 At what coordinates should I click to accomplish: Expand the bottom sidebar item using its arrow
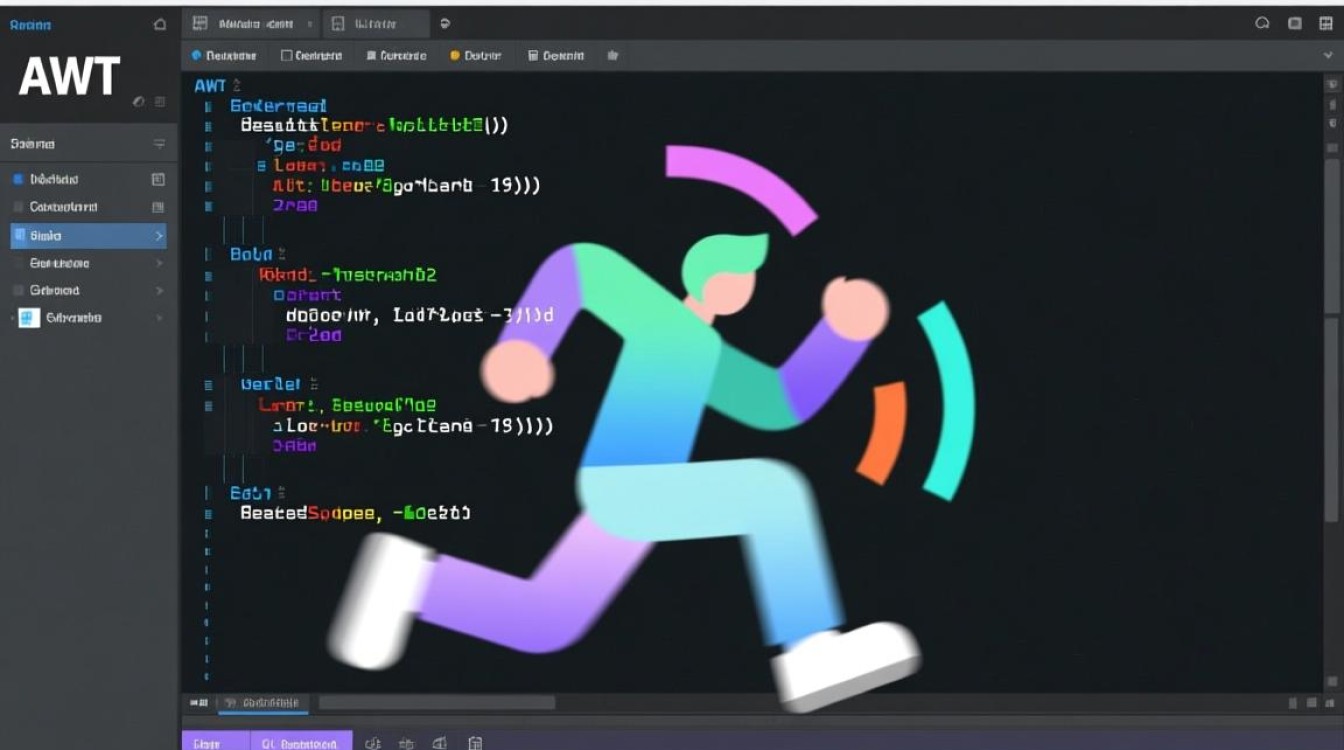click(x=160, y=318)
